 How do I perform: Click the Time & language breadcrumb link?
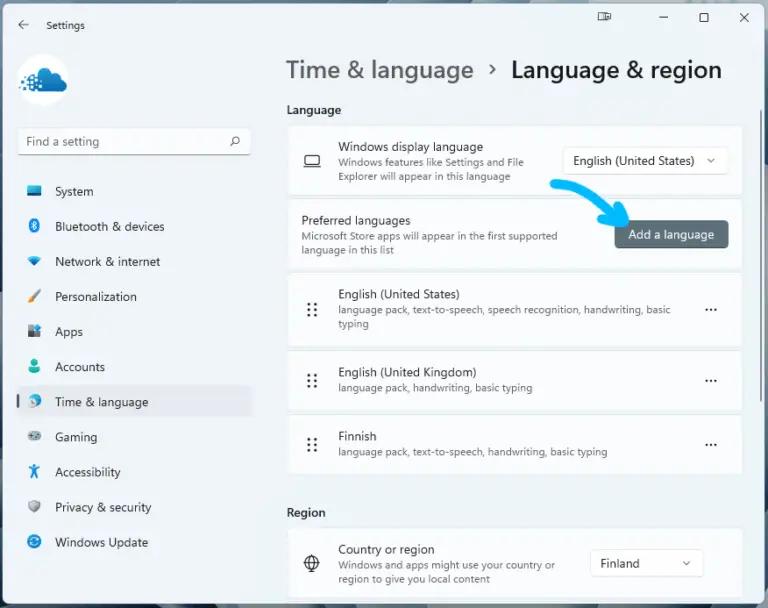pyautogui.click(x=380, y=70)
